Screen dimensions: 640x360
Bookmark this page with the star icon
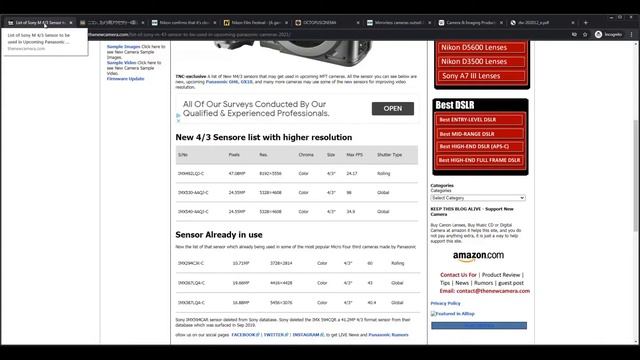point(585,35)
